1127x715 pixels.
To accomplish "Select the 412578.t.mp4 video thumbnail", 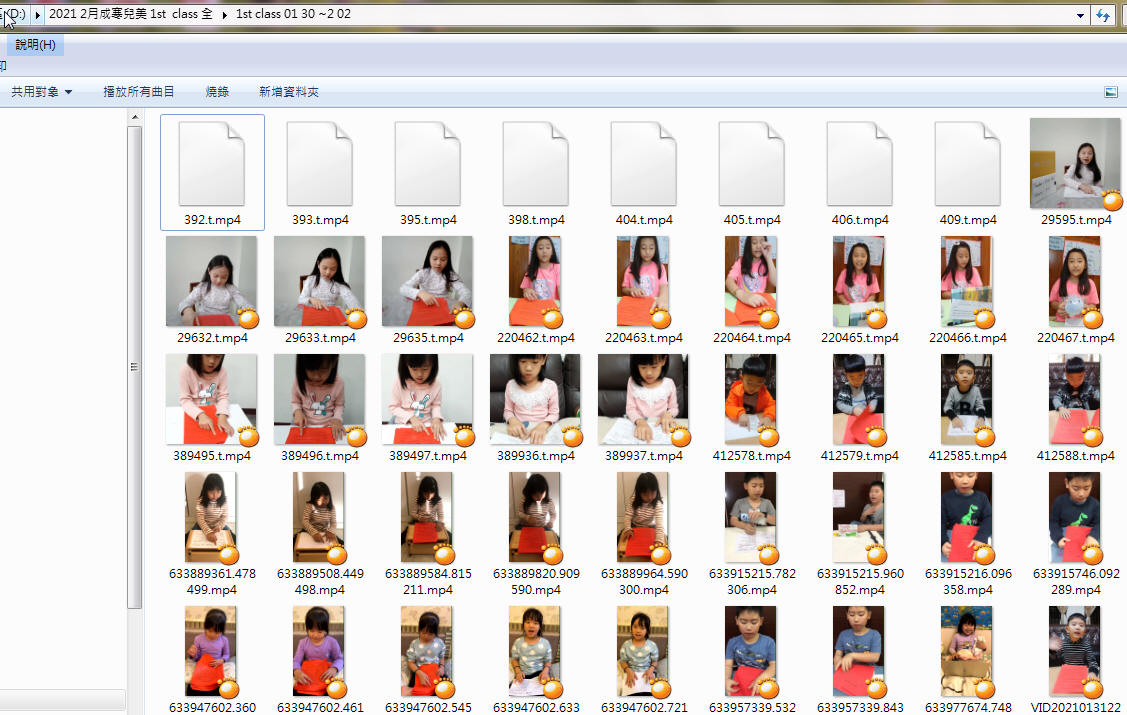I will tap(751, 399).
